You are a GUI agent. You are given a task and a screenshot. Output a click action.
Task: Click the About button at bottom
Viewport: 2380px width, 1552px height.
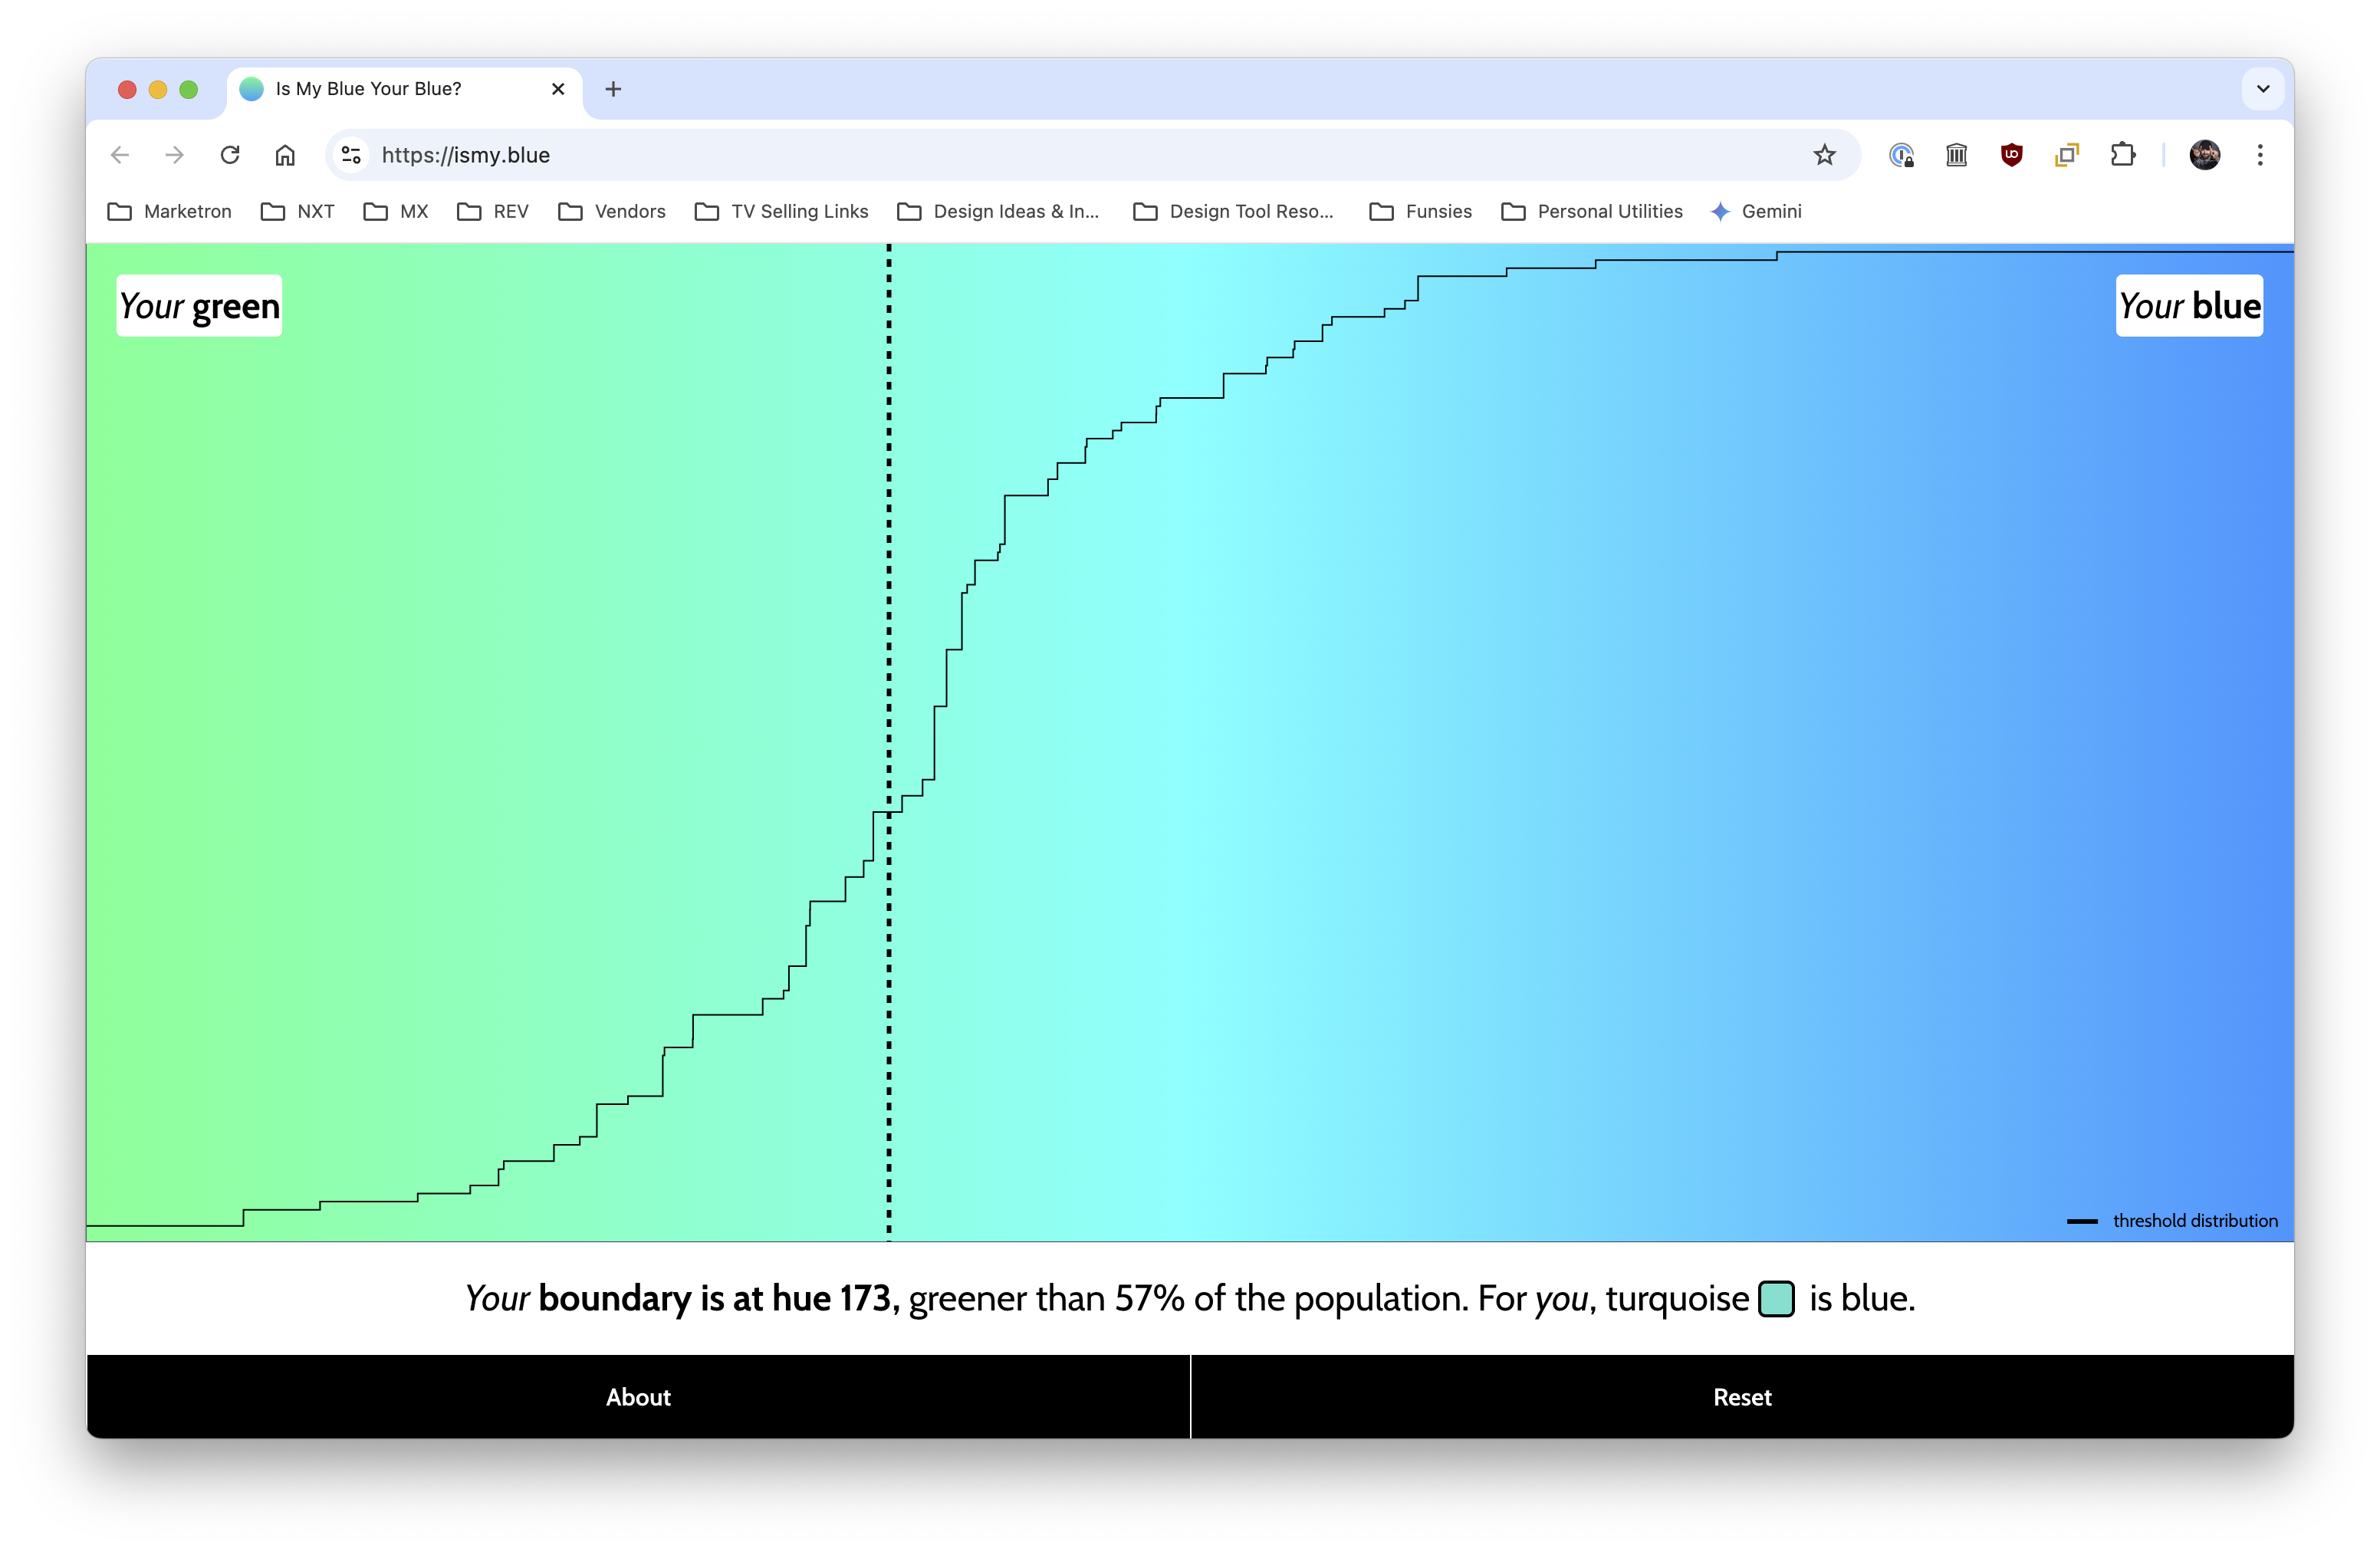[x=639, y=1396]
